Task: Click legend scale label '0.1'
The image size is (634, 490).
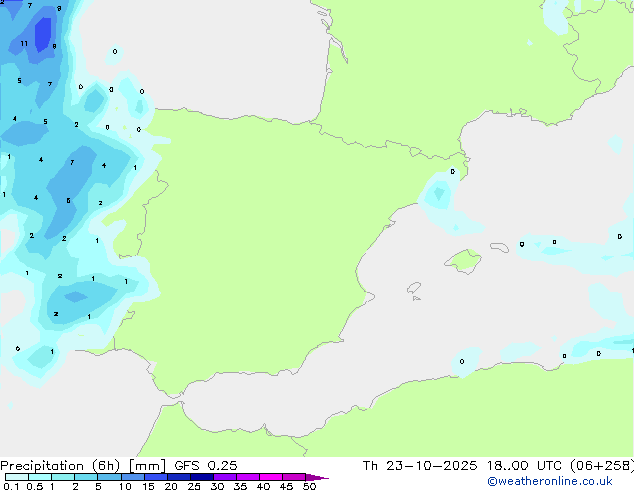Action: (x=11, y=486)
